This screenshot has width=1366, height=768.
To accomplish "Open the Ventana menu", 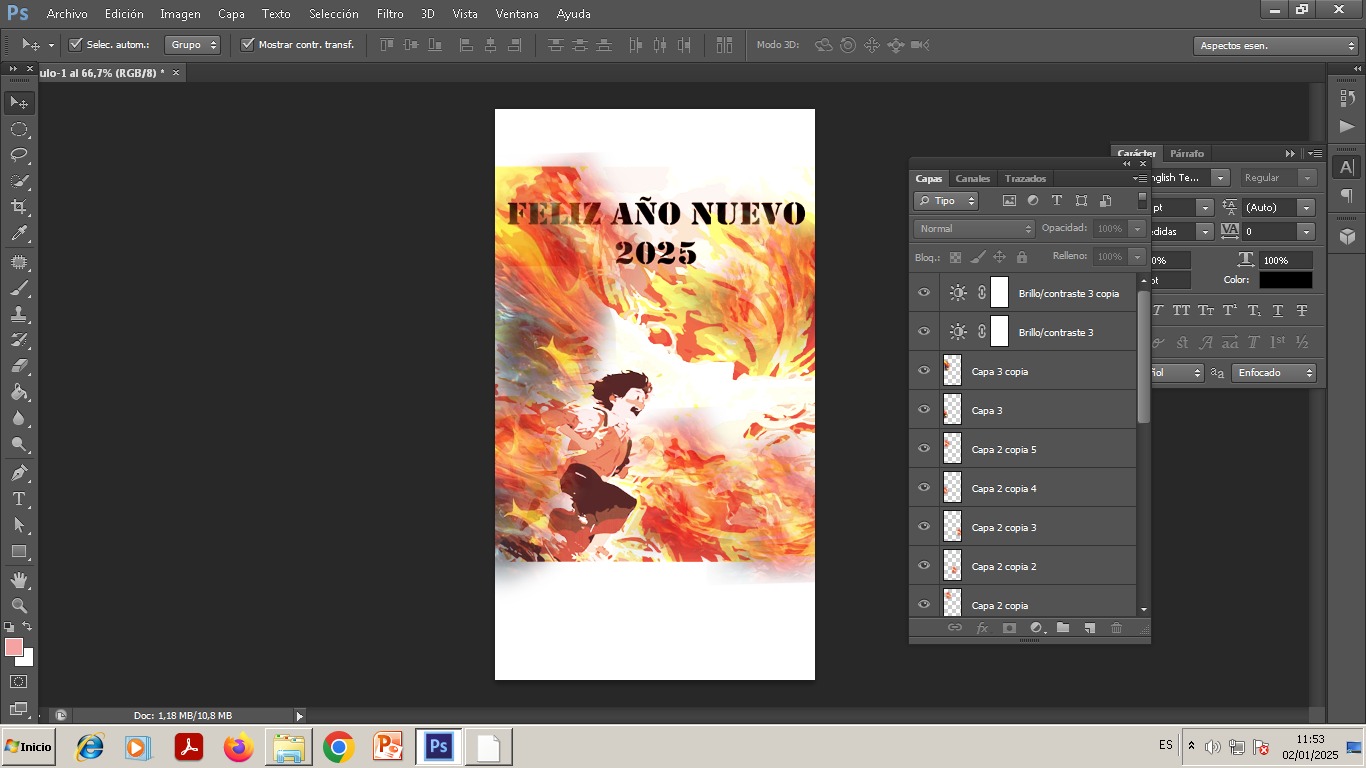I will pos(517,14).
